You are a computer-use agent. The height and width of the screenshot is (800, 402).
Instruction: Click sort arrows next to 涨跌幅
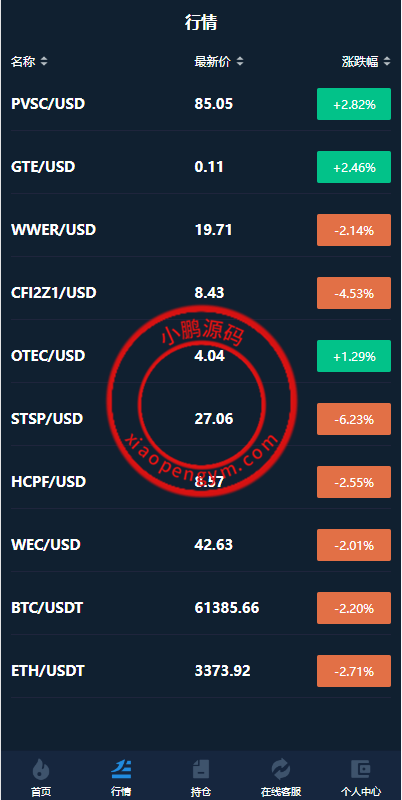click(387, 62)
